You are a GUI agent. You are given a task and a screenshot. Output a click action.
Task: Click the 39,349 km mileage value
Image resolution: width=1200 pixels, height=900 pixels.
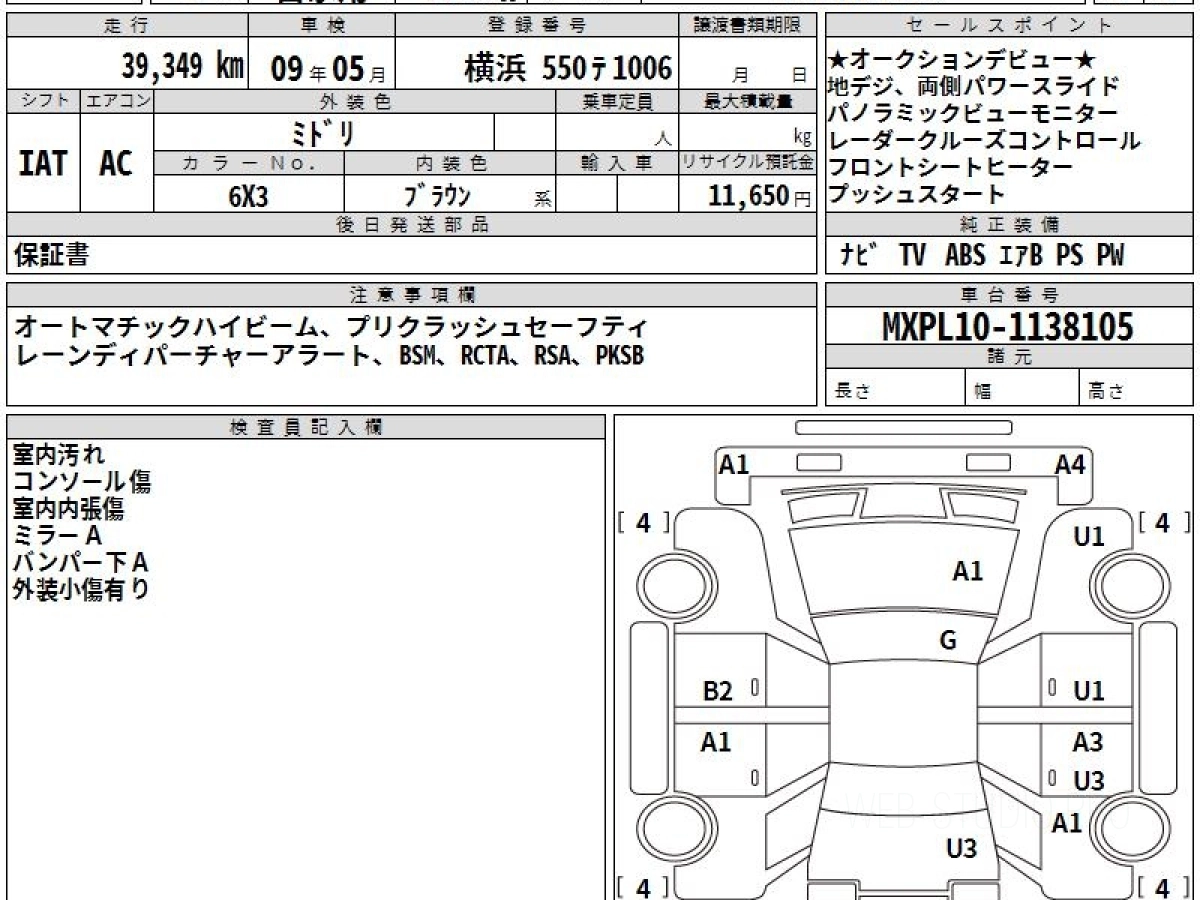point(182,67)
